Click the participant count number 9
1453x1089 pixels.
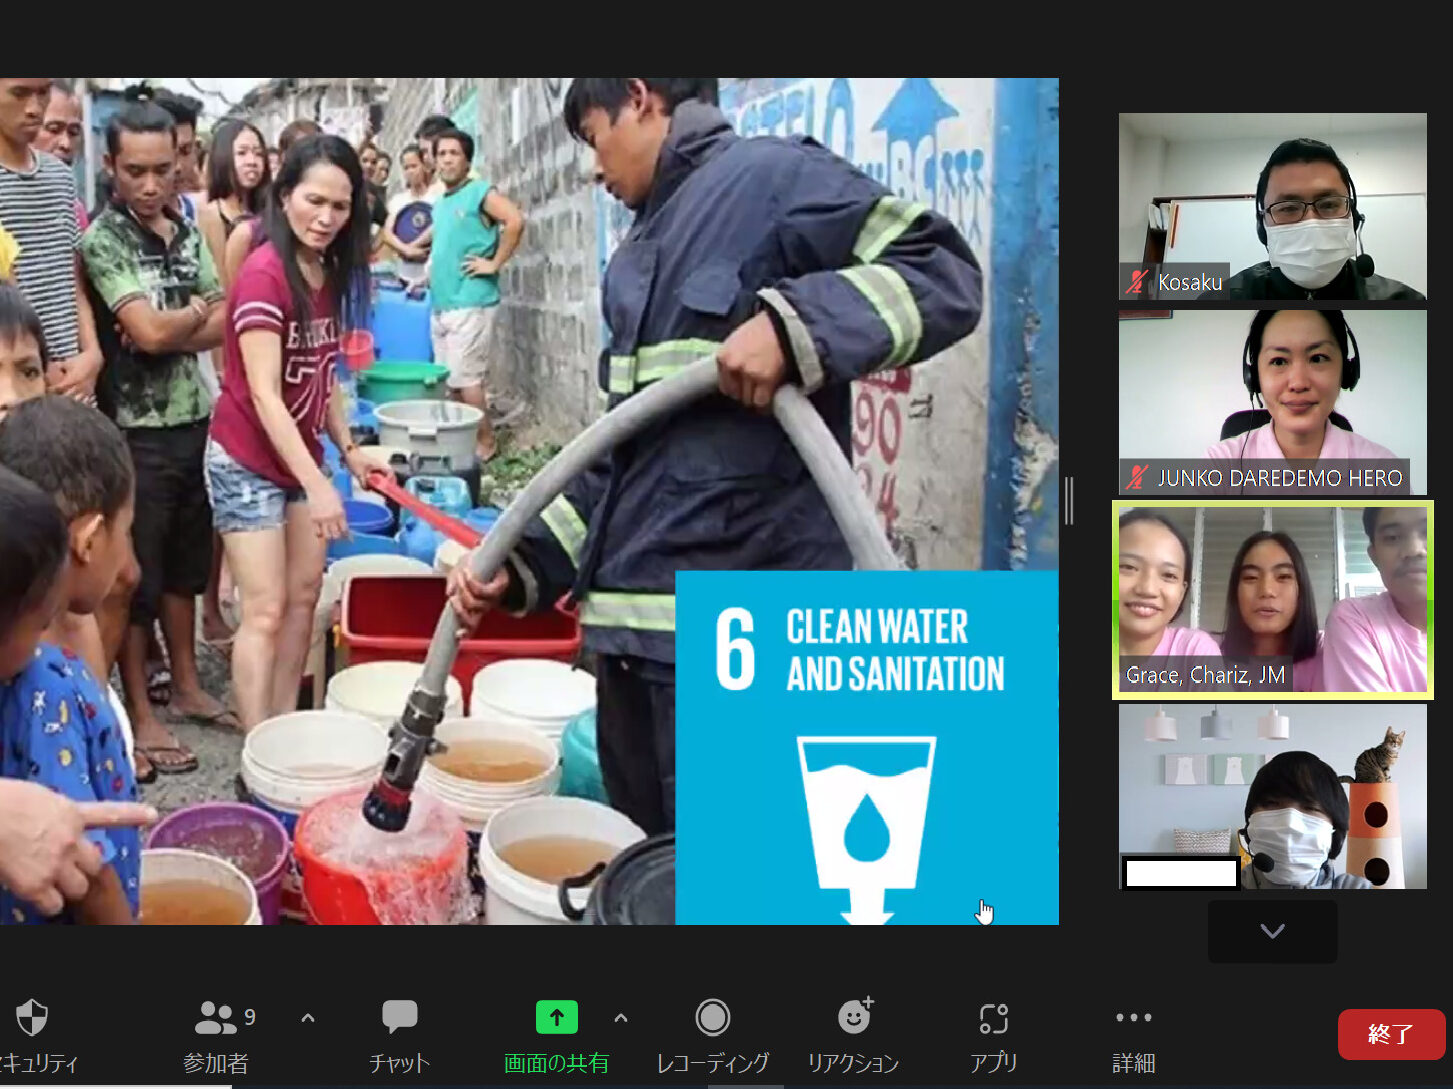[x=250, y=1017]
